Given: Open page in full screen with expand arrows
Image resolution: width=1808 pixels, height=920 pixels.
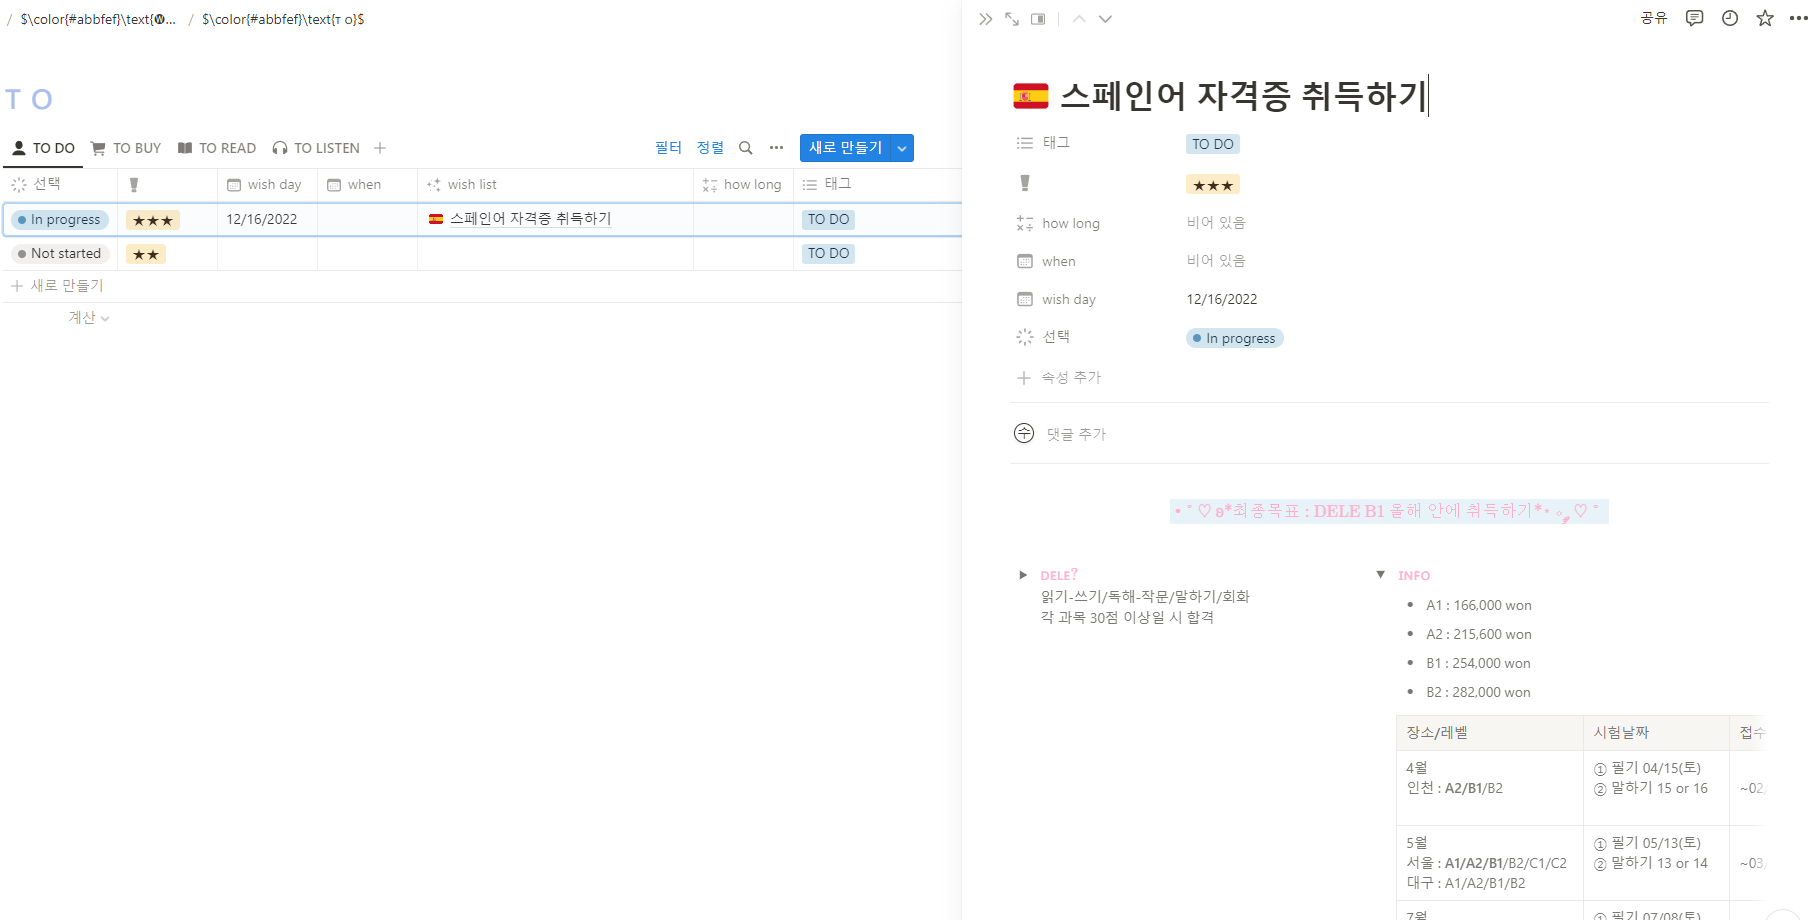Looking at the screenshot, I should [x=1012, y=19].
